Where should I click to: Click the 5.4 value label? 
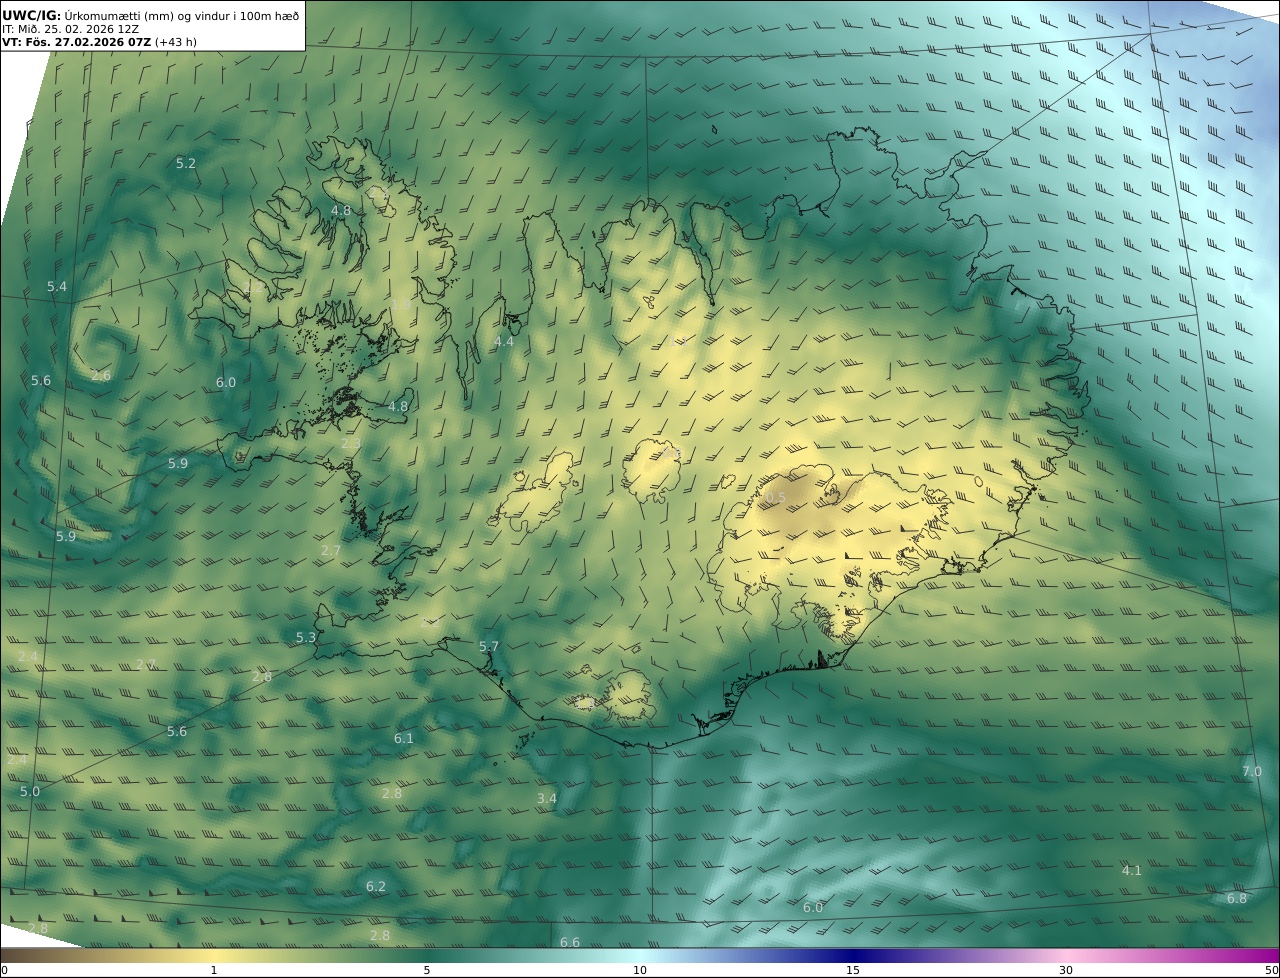click(57, 287)
